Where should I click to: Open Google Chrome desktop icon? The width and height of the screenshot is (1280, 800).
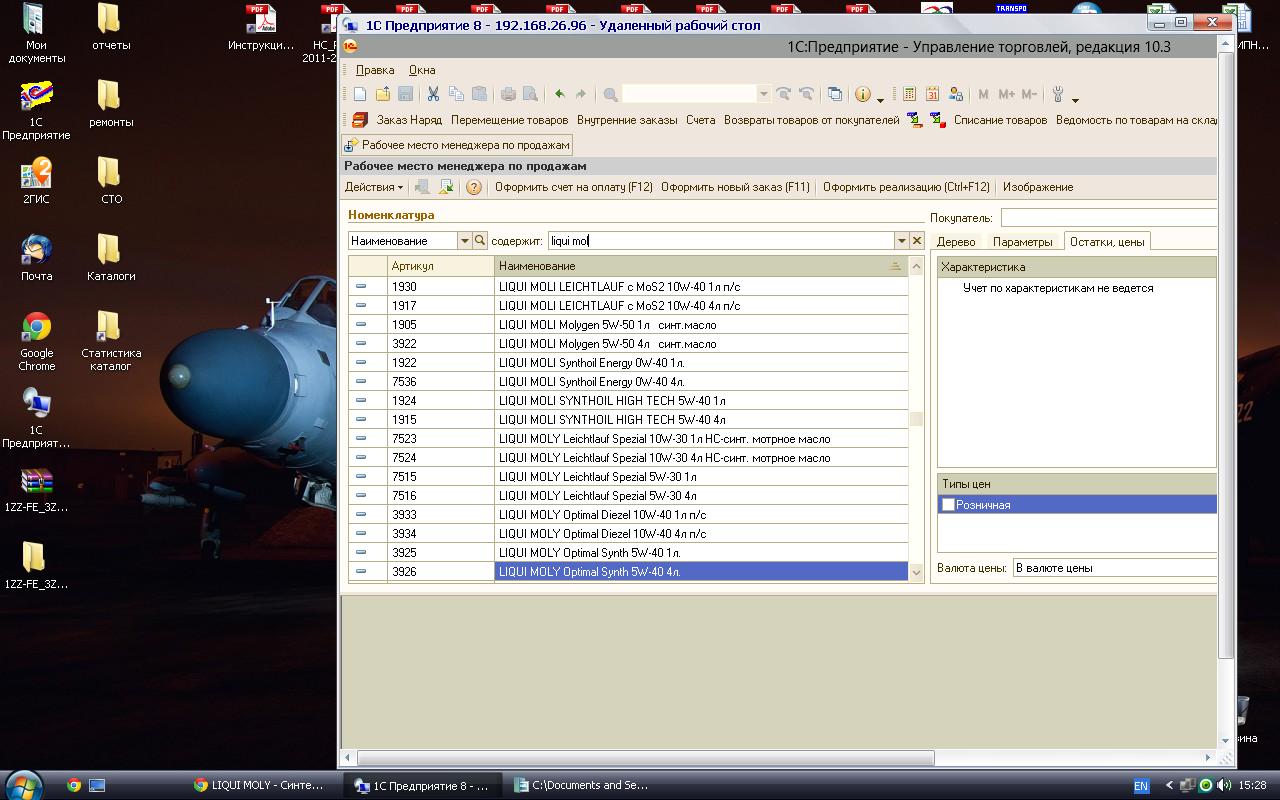[37, 341]
